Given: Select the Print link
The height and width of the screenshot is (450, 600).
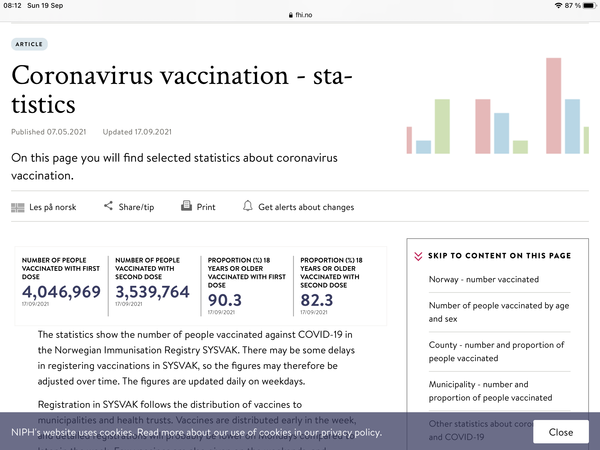Looking at the screenshot, I should click(x=206, y=207).
